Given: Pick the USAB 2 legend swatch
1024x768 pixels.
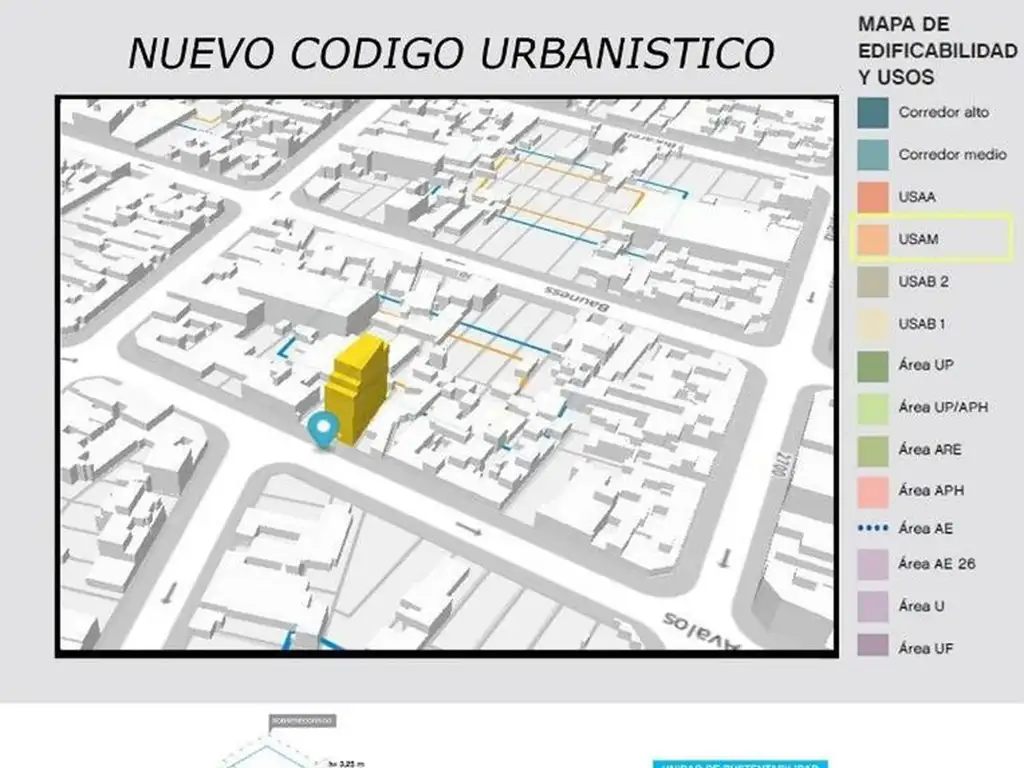Looking at the screenshot, I should [871, 281].
